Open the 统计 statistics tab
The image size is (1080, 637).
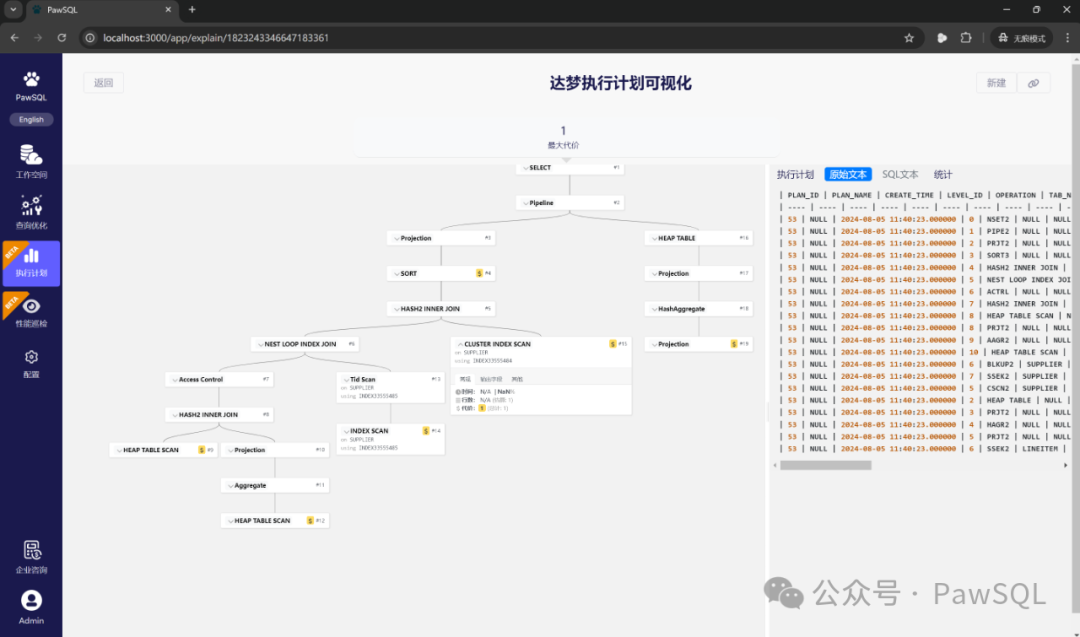942,174
